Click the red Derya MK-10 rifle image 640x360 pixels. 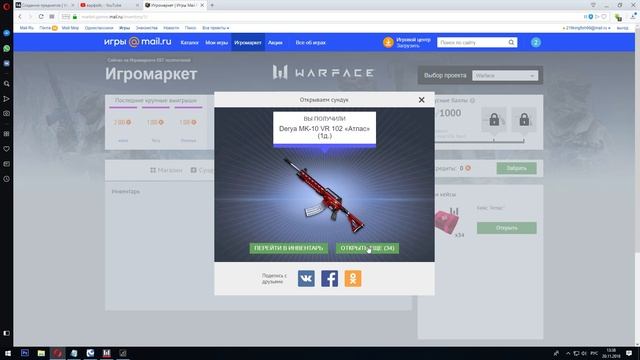324,196
